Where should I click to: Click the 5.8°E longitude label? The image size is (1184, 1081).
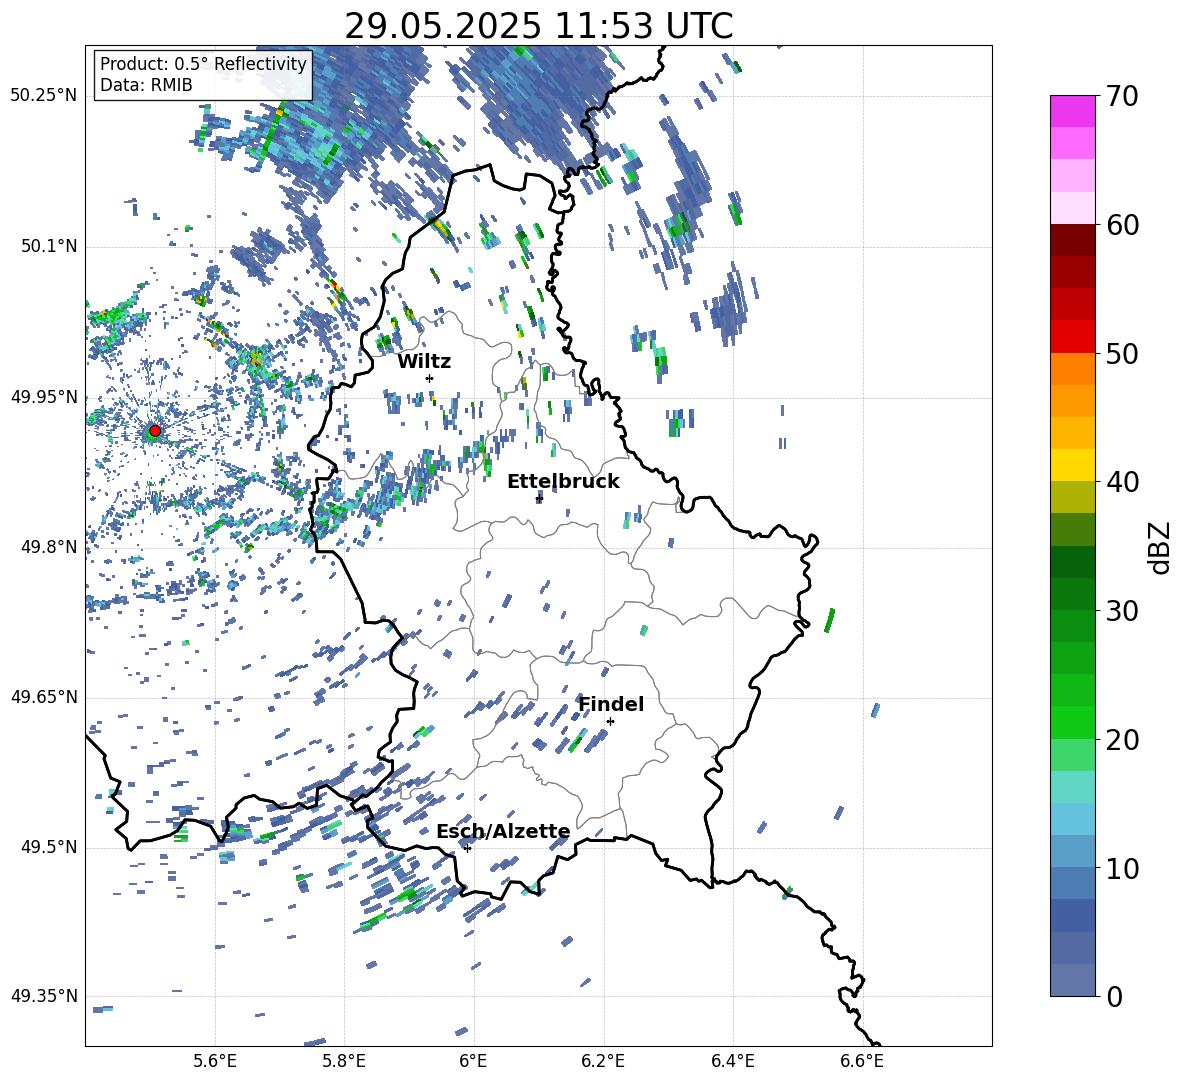(x=344, y=1062)
